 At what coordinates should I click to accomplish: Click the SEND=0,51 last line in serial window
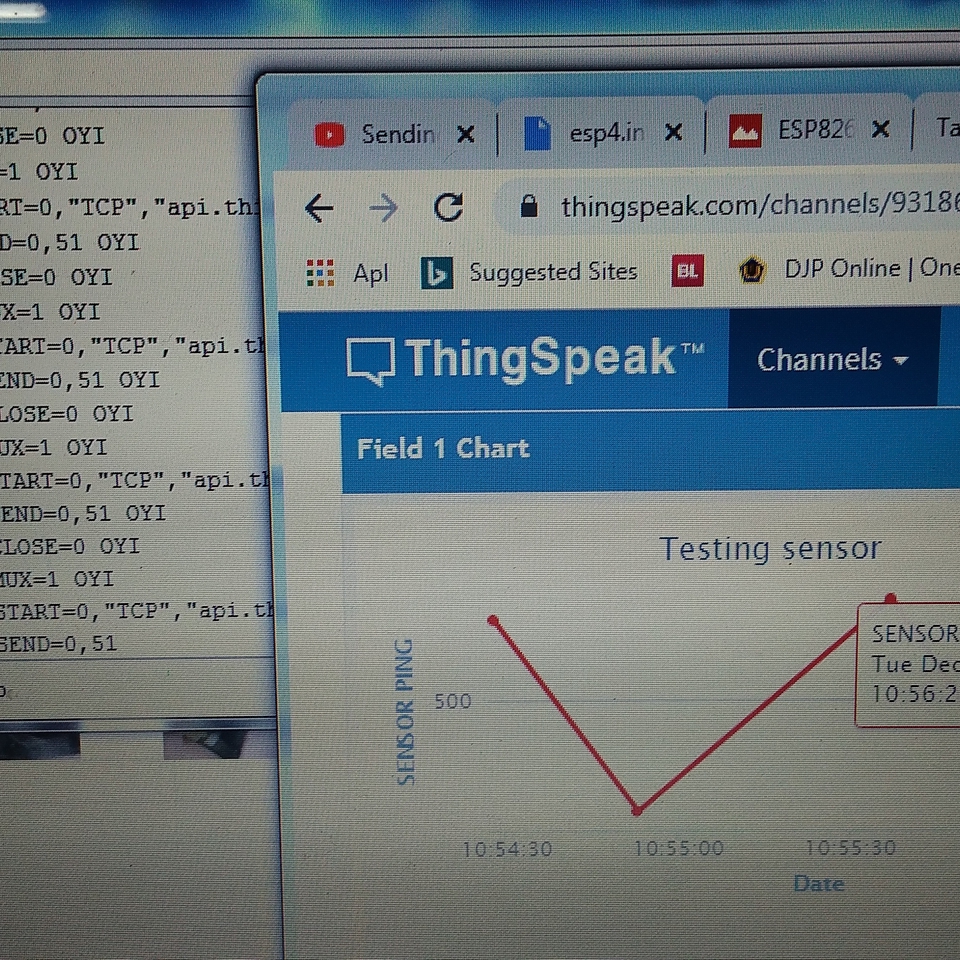pos(58,643)
